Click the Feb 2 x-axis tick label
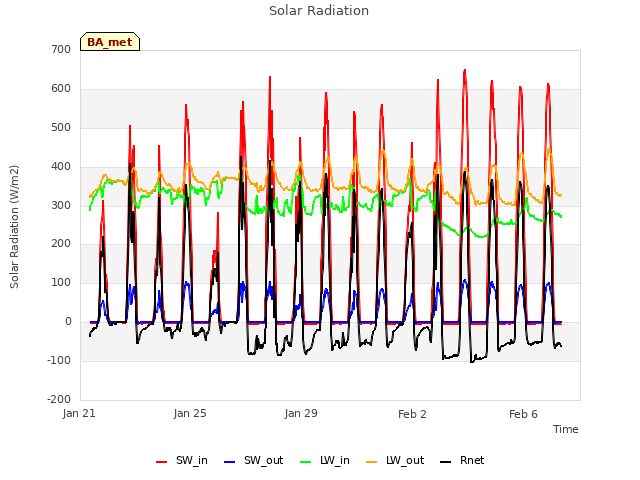Image resolution: width=640 pixels, height=480 pixels. pos(412,414)
